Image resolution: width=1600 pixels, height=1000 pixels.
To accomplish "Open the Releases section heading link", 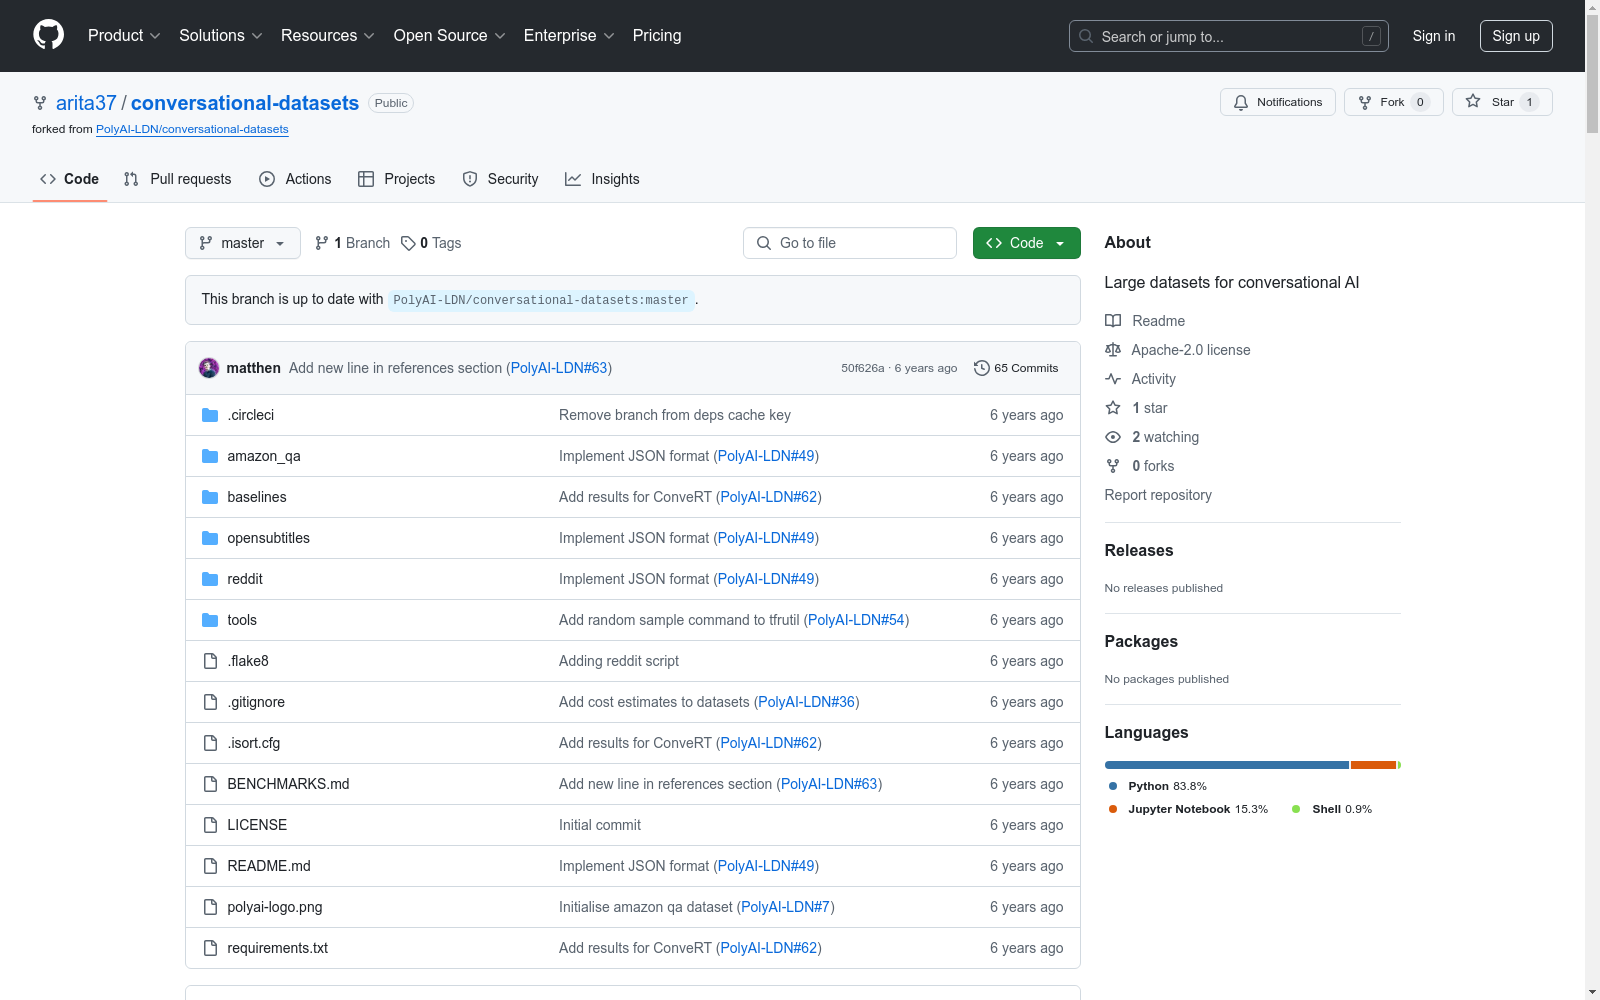I will [x=1139, y=550].
